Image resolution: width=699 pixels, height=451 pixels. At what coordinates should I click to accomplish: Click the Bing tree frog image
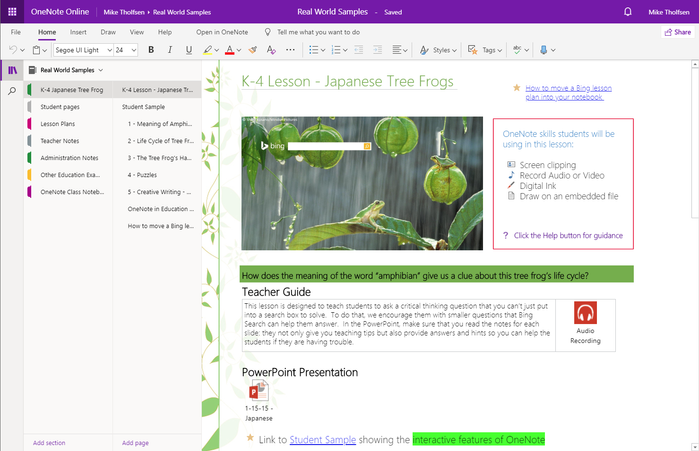[362, 183]
